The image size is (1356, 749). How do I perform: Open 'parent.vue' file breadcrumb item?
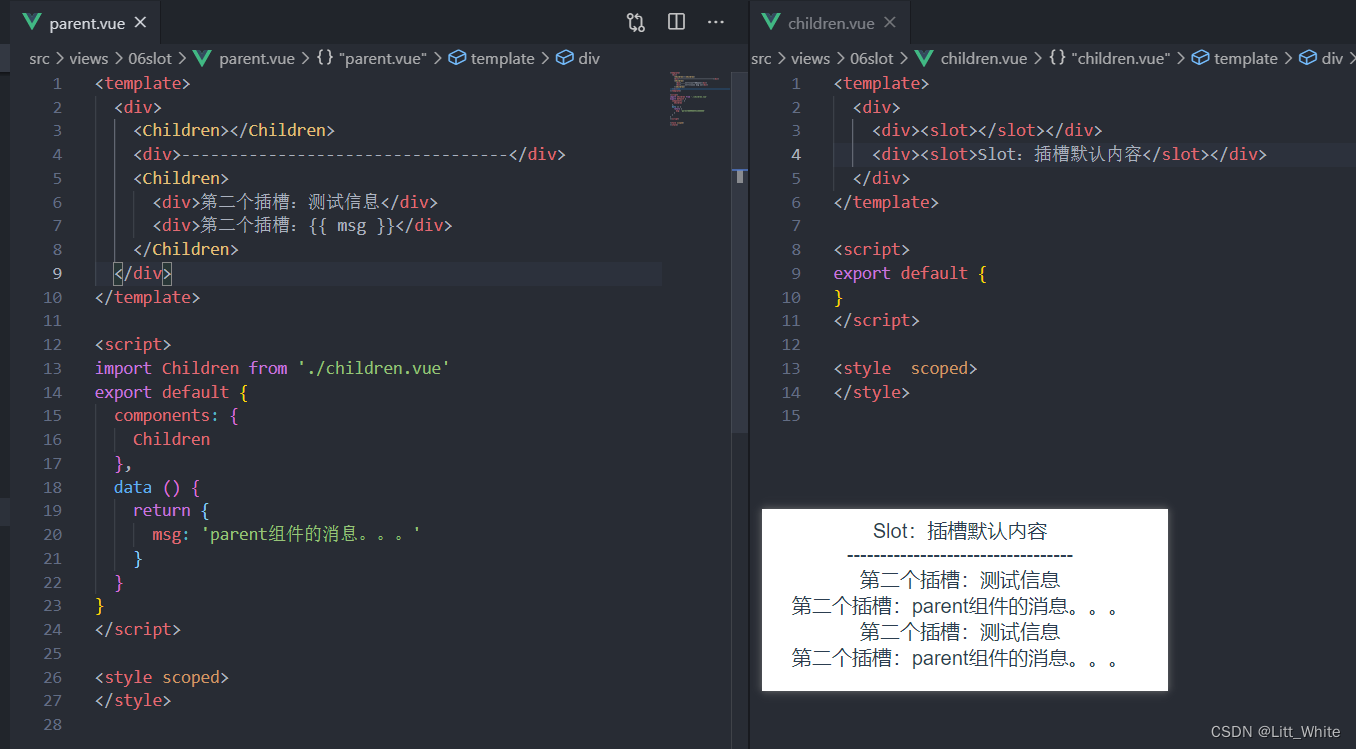[x=245, y=58]
